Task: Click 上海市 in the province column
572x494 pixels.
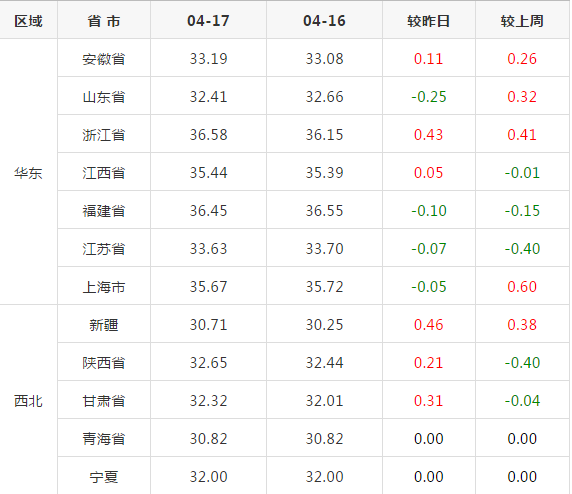Action: click(x=104, y=287)
